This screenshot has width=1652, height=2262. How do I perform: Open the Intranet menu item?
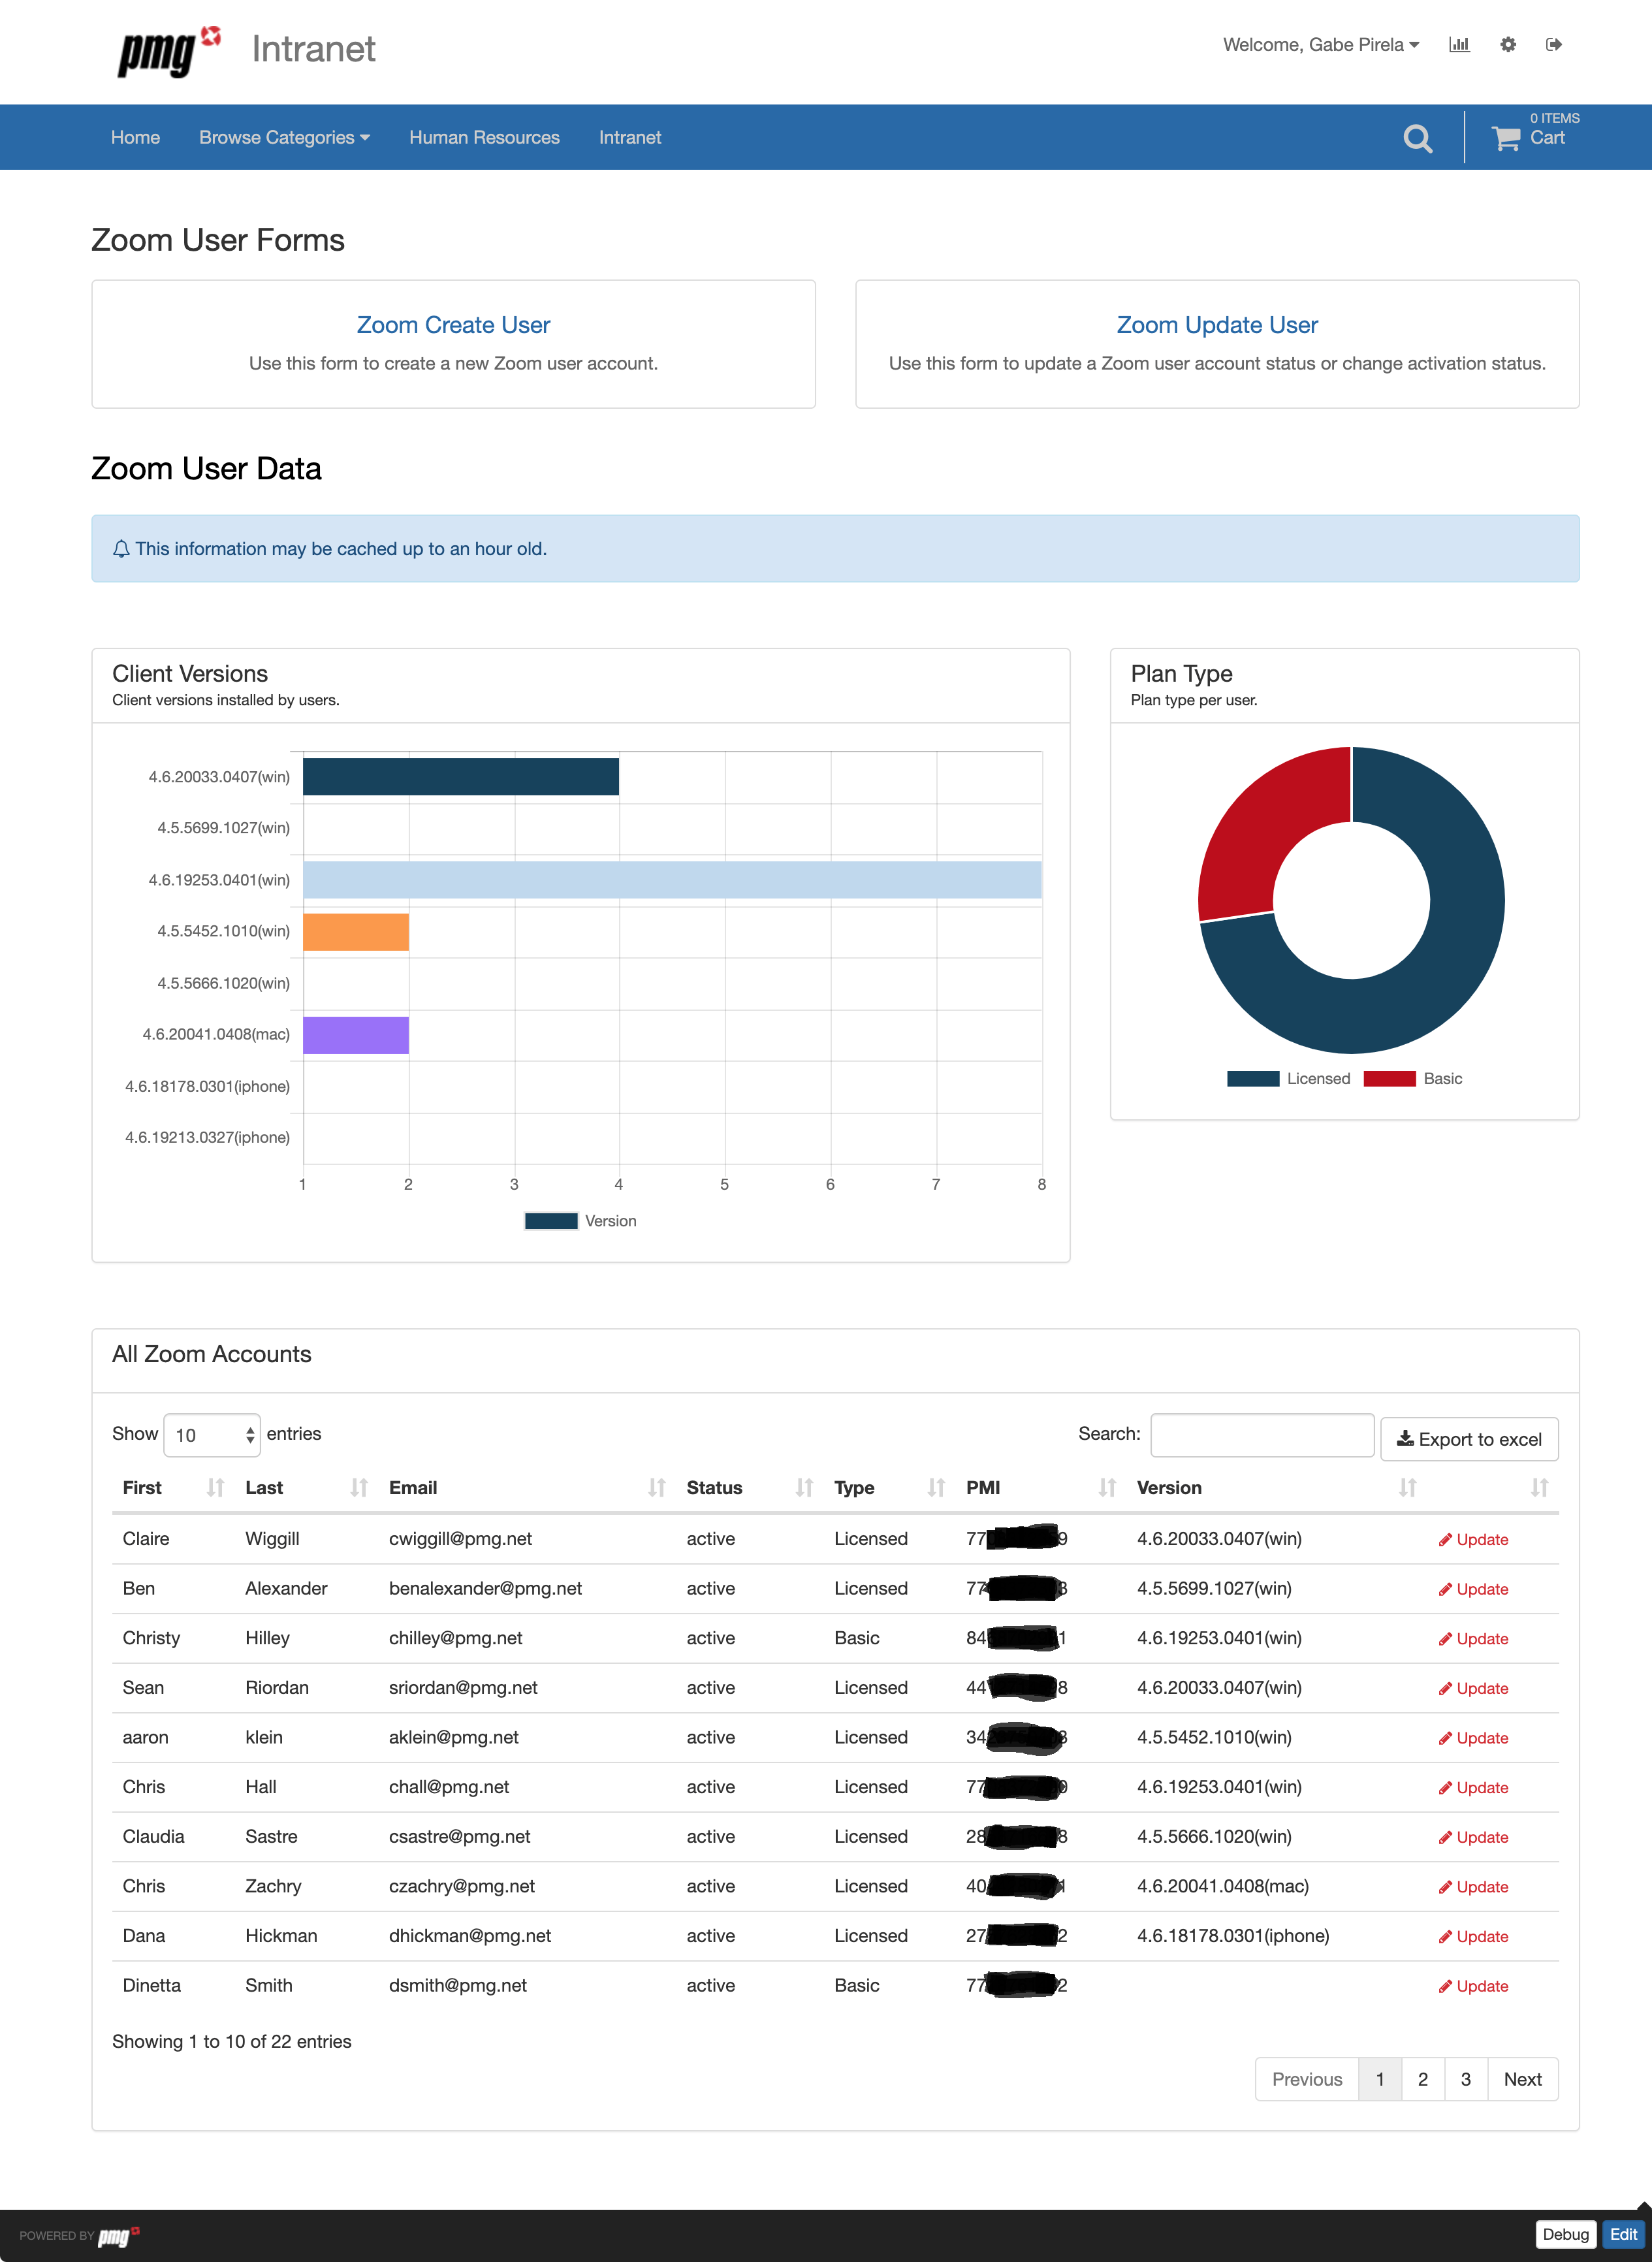click(630, 137)
